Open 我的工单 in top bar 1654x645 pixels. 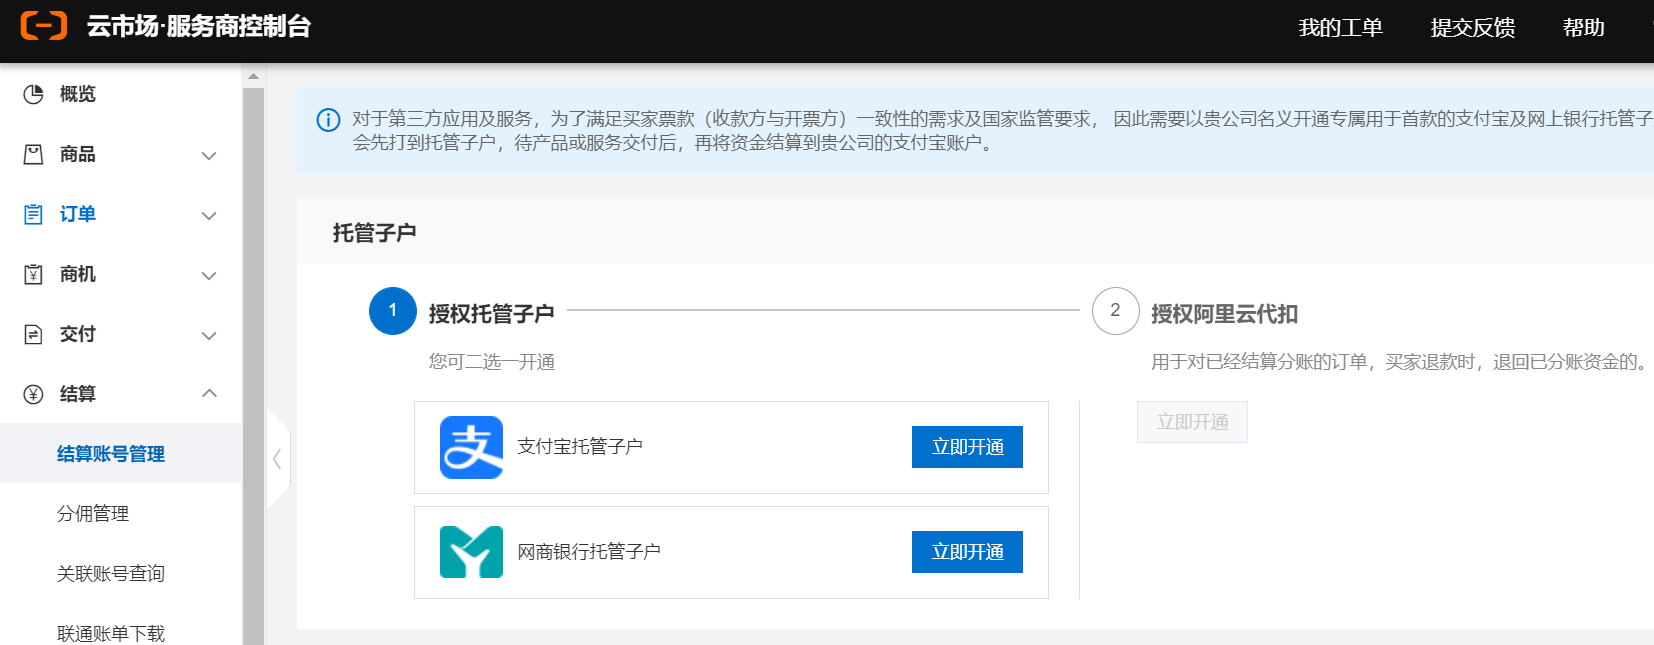tap(1340, 28)
